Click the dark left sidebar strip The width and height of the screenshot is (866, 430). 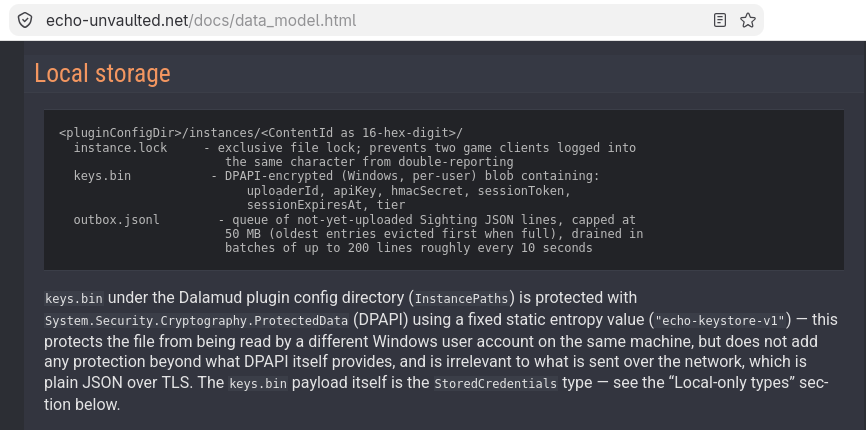[x=12, y=235]
